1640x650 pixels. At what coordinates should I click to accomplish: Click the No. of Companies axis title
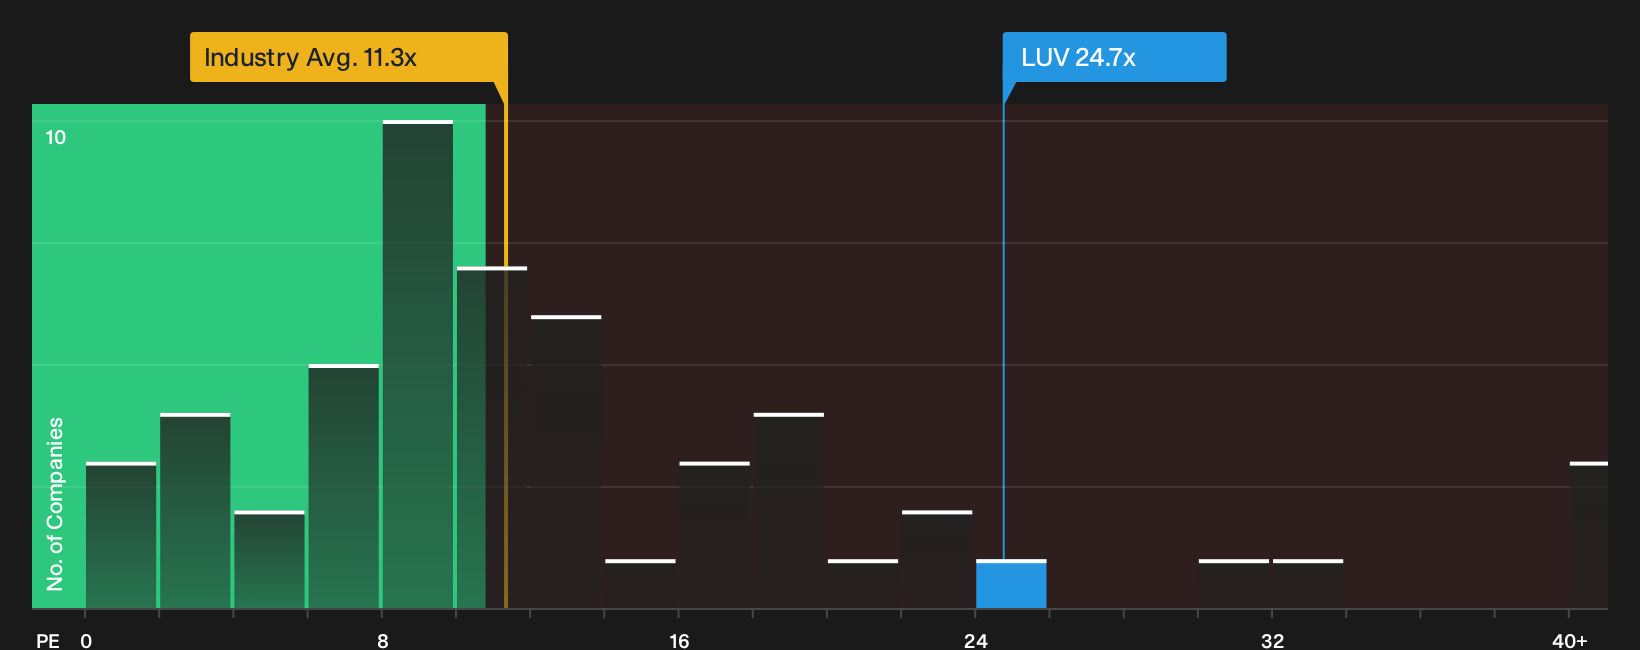(x=55, y=504)
